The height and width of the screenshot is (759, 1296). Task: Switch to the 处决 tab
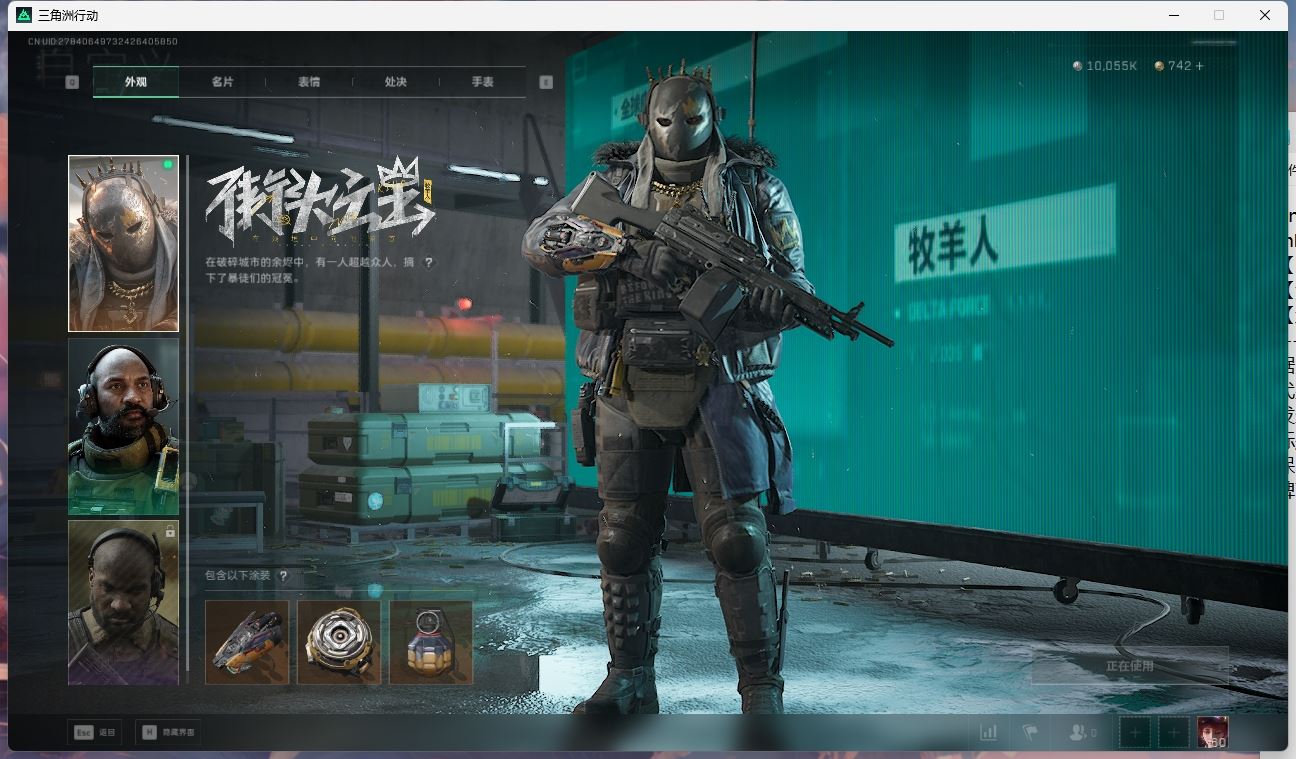(x=394, y=82)
